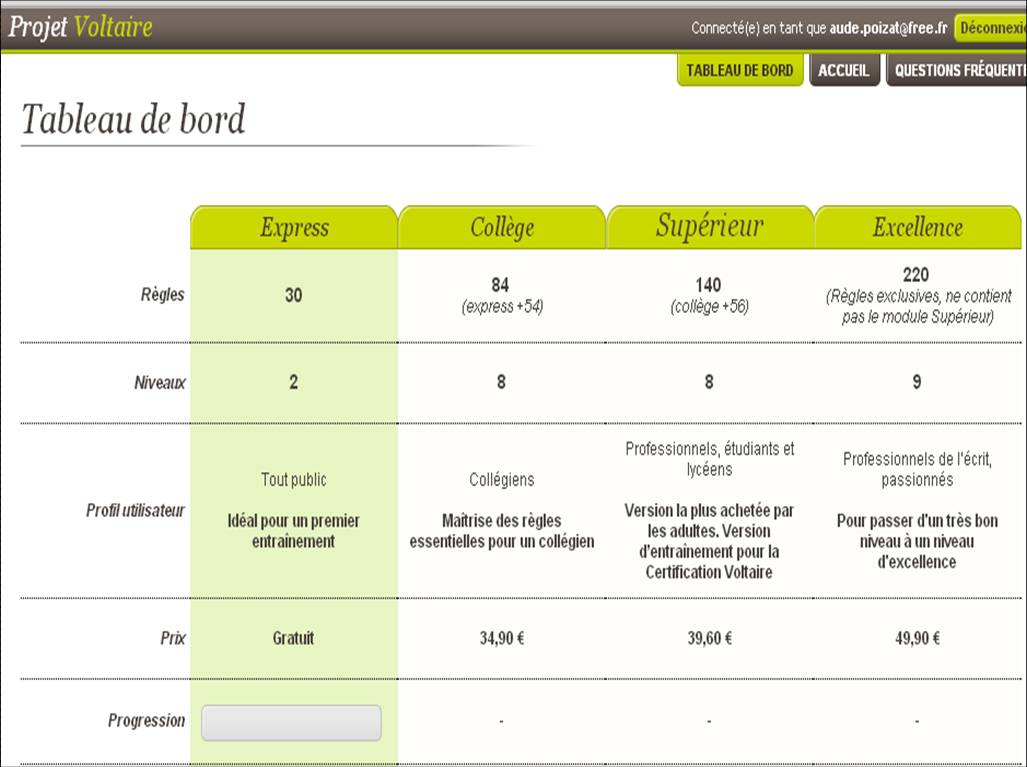Click the 'Tout public' profile text

click(293, 479)
